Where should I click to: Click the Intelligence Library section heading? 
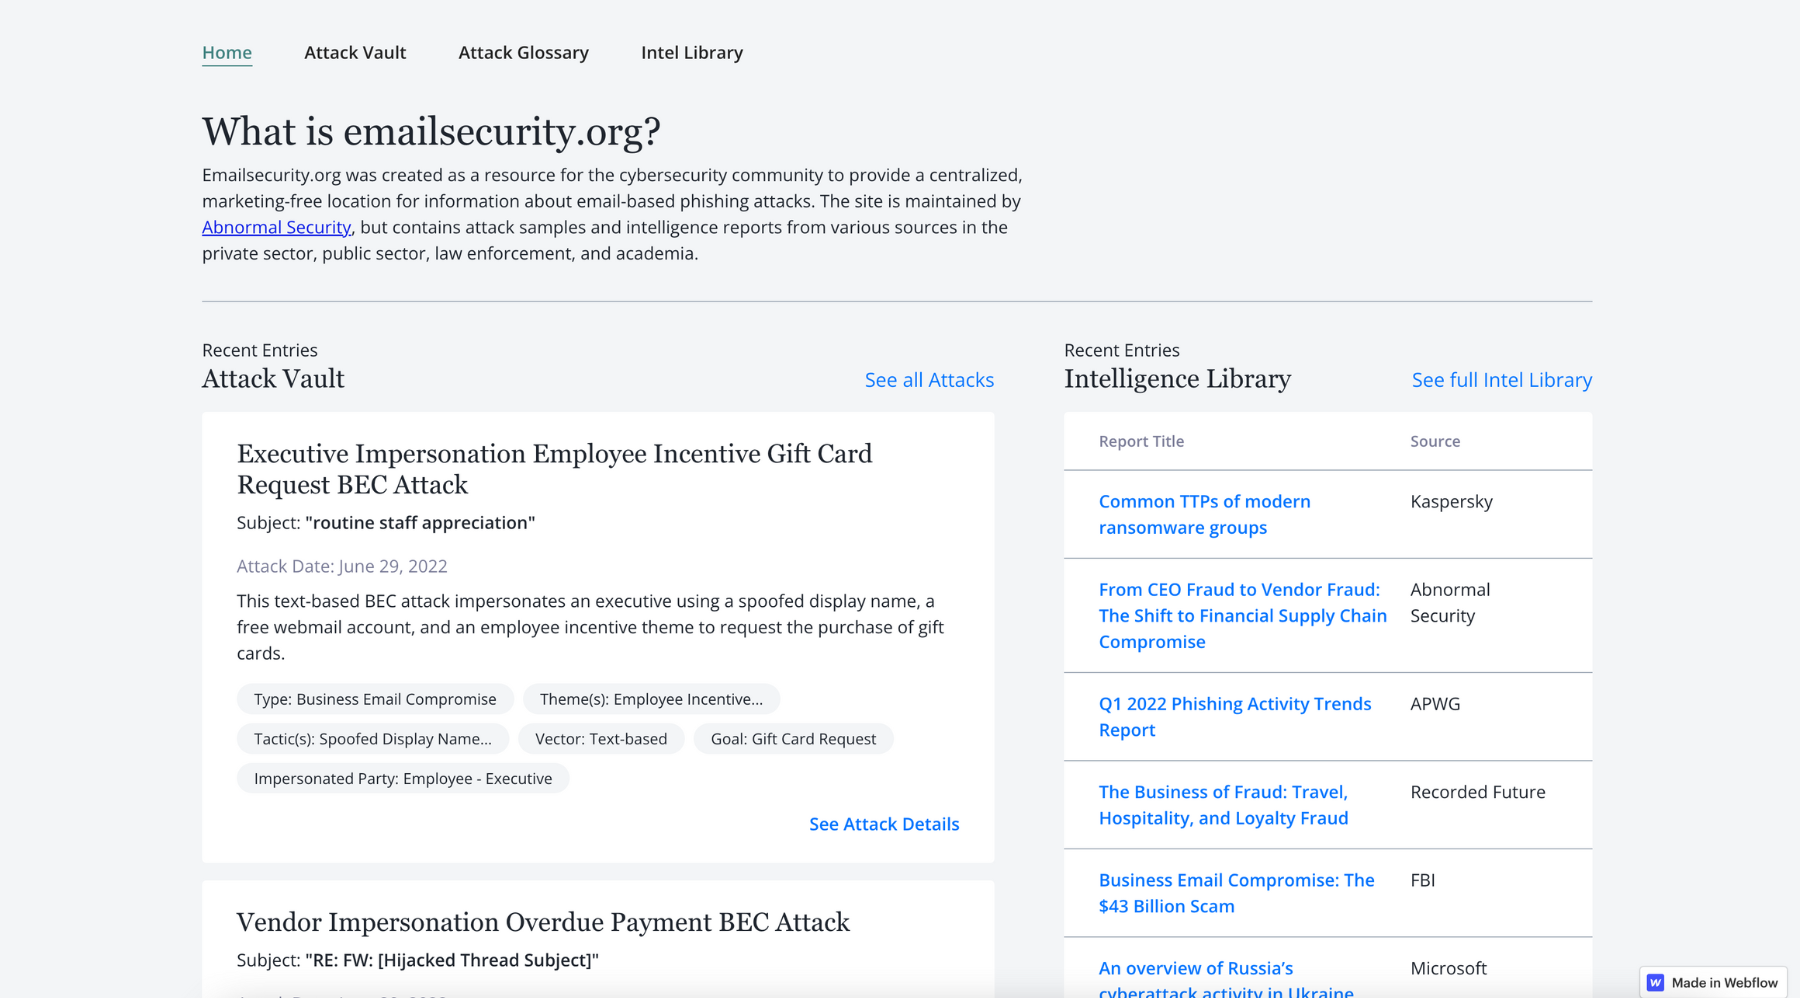(x=1177, y=379)
